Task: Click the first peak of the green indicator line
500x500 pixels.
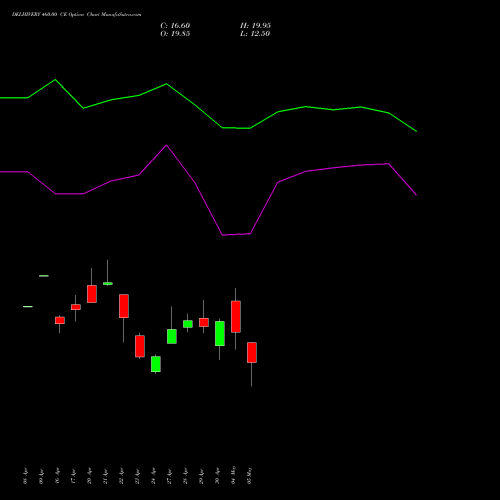Action: pyautogui.click(x=55, y=80)
